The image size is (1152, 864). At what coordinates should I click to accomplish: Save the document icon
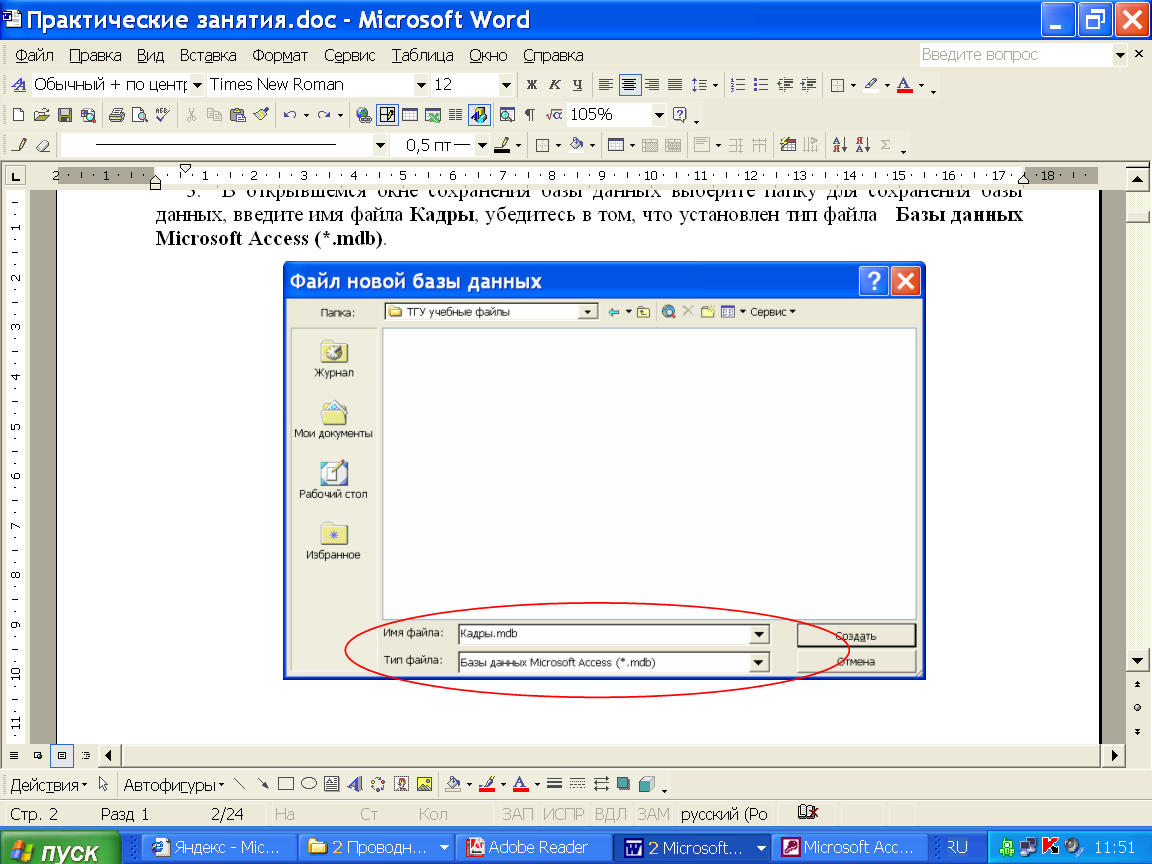pos(65,115)
